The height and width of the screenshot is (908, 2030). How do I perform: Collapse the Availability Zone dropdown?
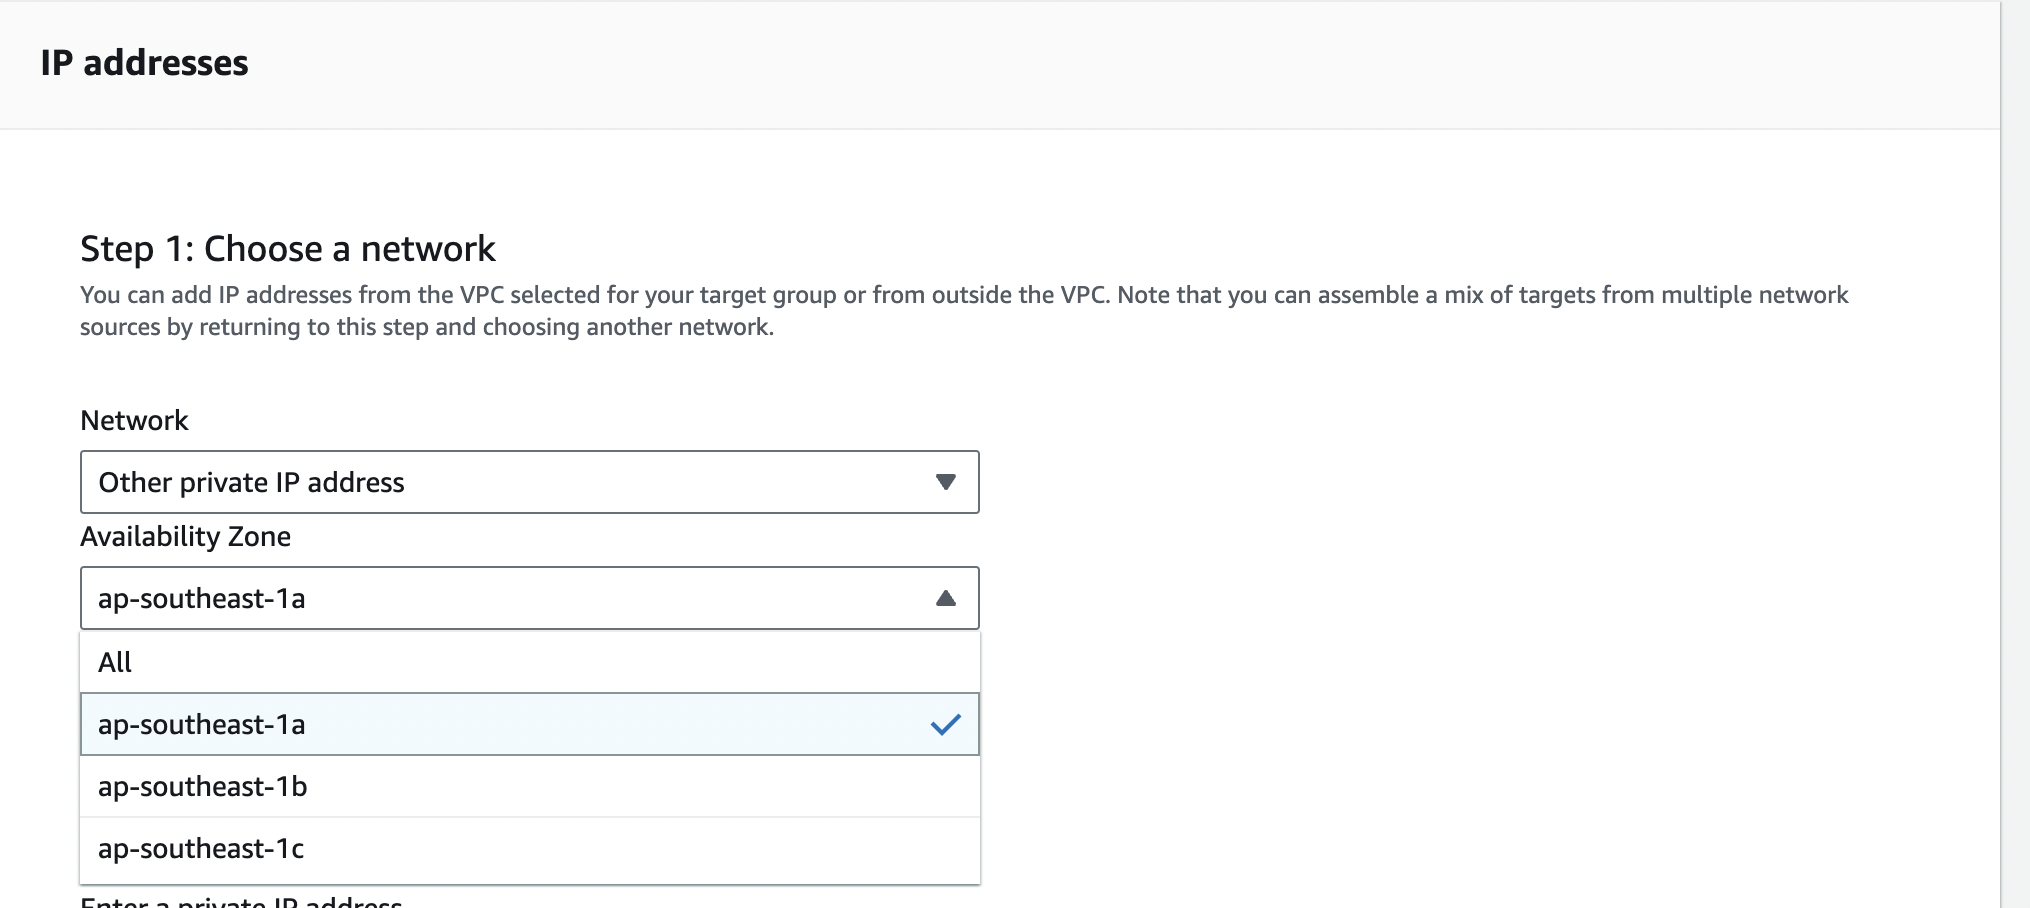528,598
